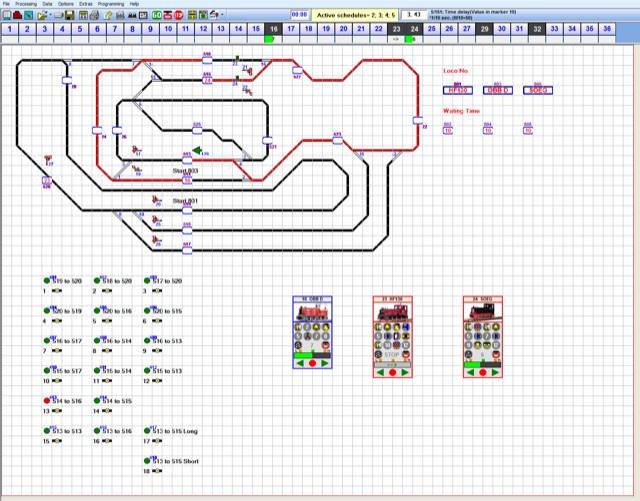Viewport: 640px width, 501px height.
Task: Click the SOEG locomotive image
Action: click(482, 313)
